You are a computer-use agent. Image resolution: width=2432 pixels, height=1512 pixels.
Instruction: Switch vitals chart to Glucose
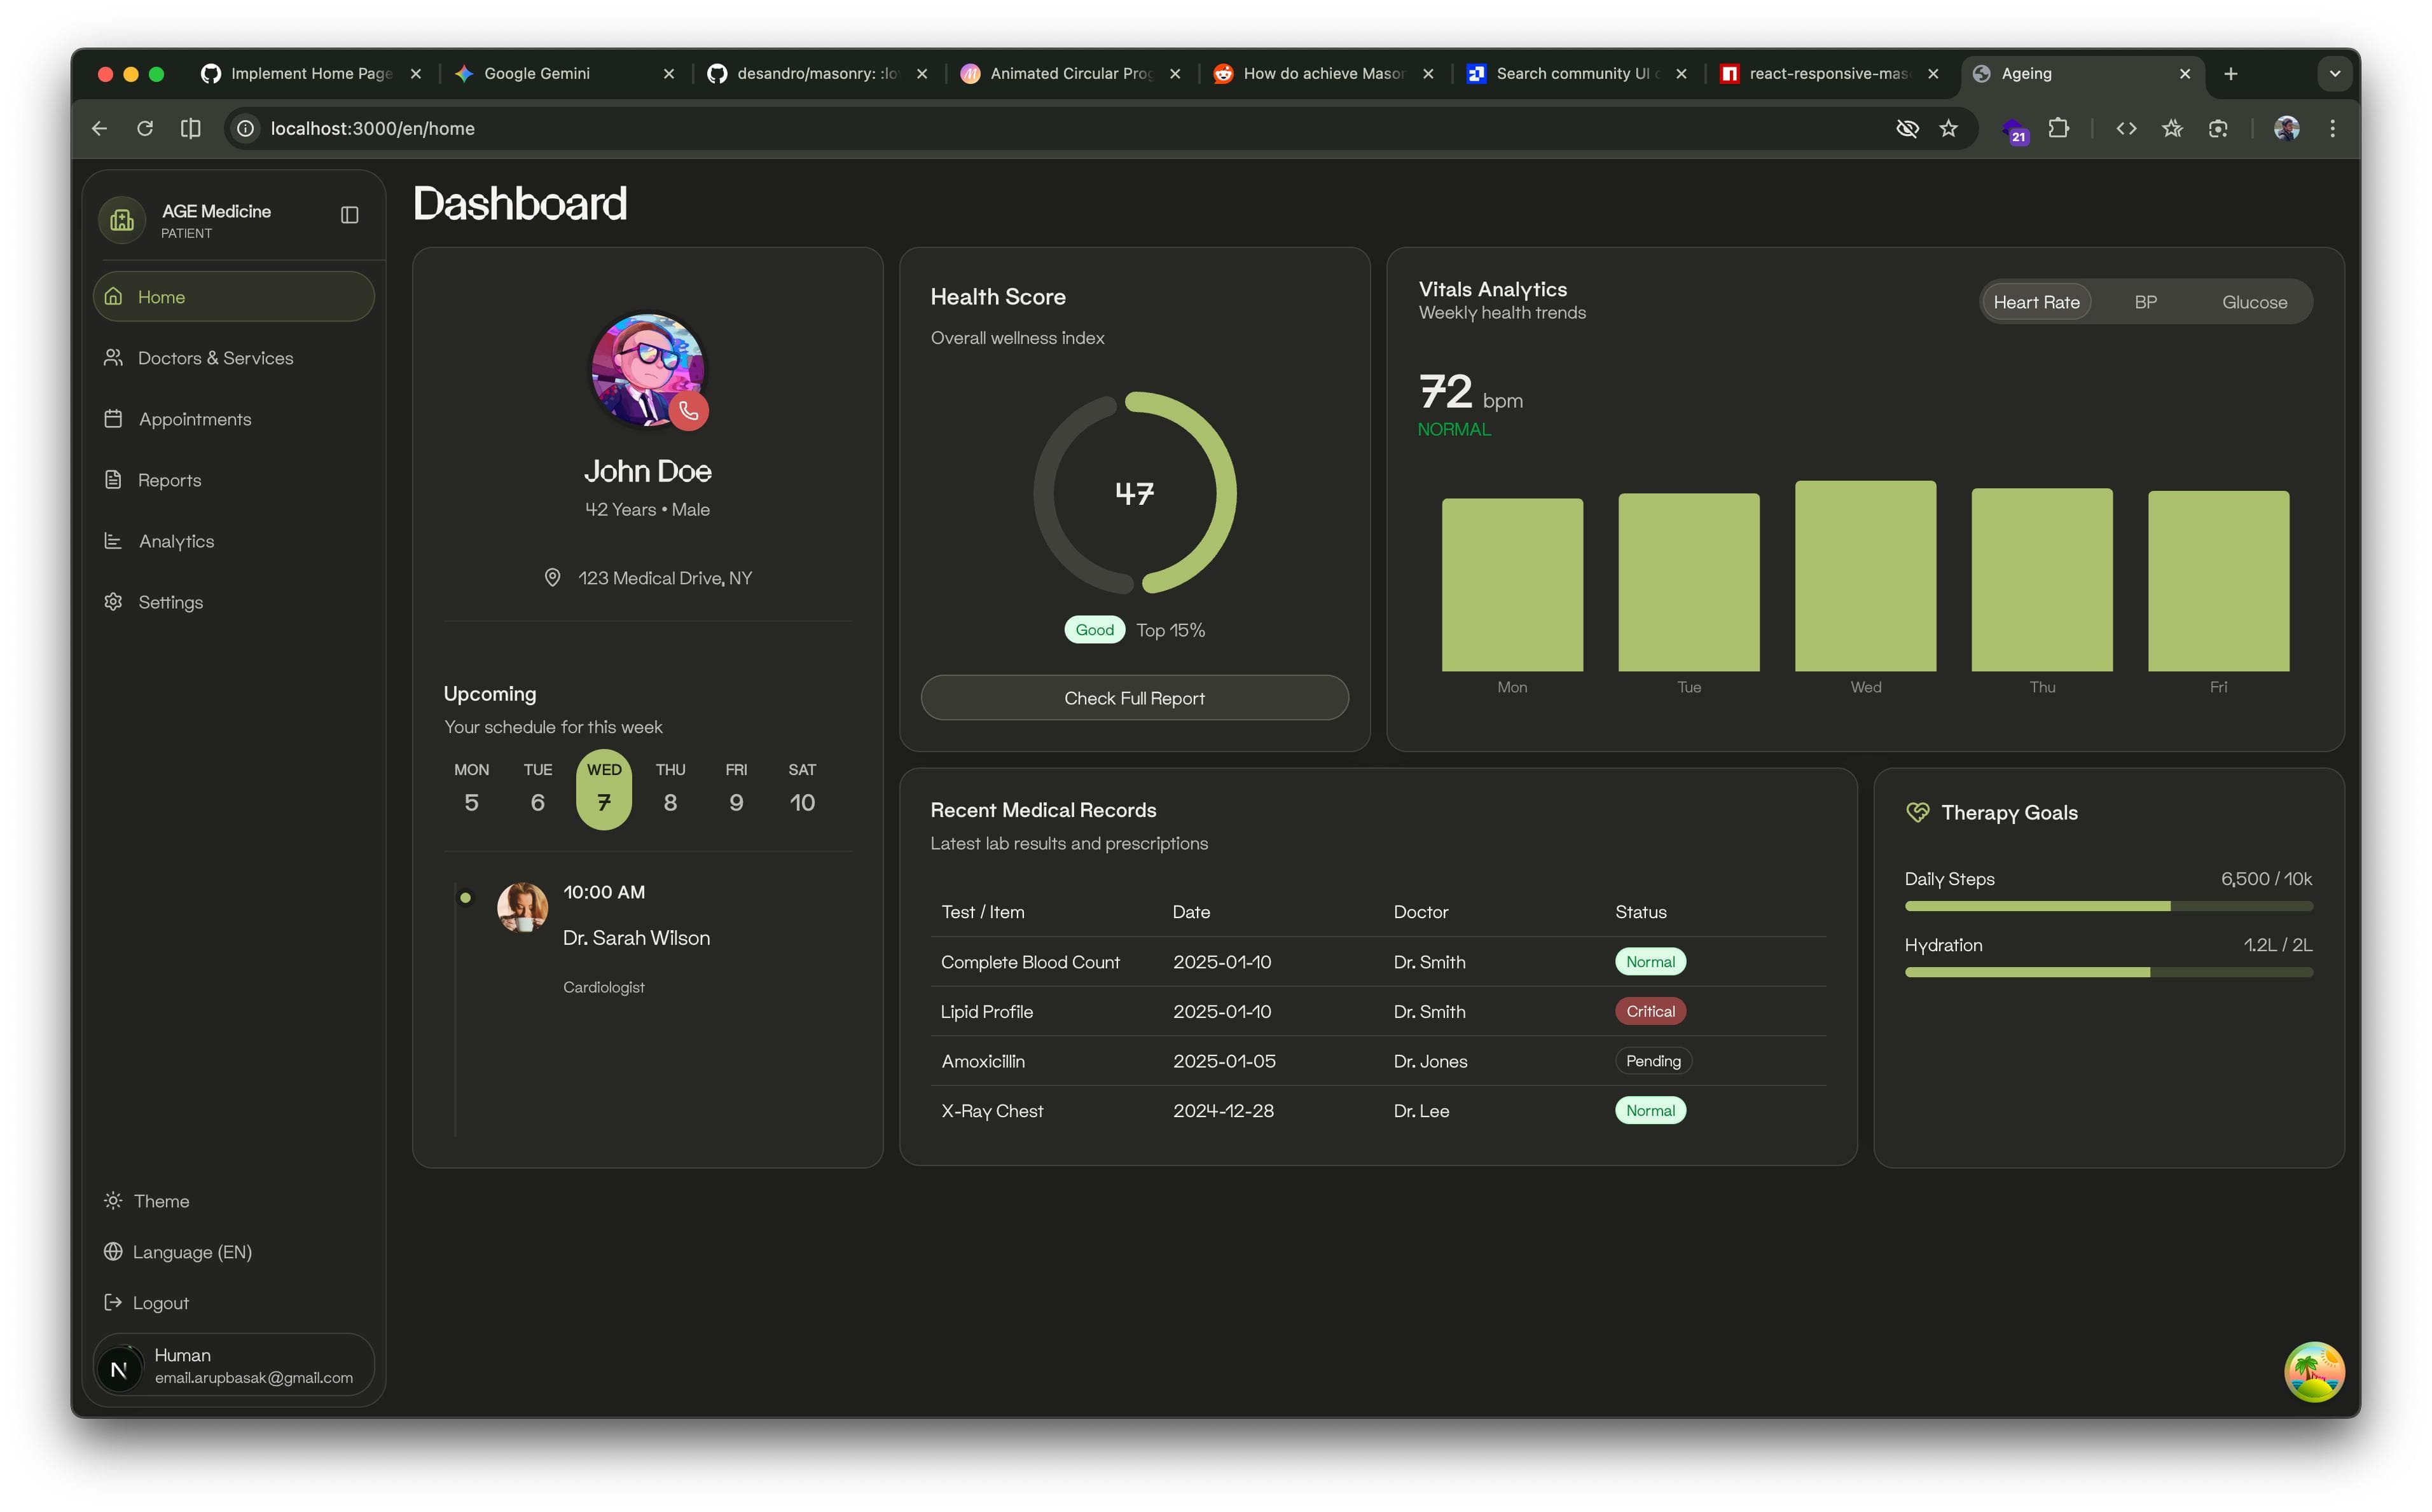pyautogui.click(x=2254, y=302)
